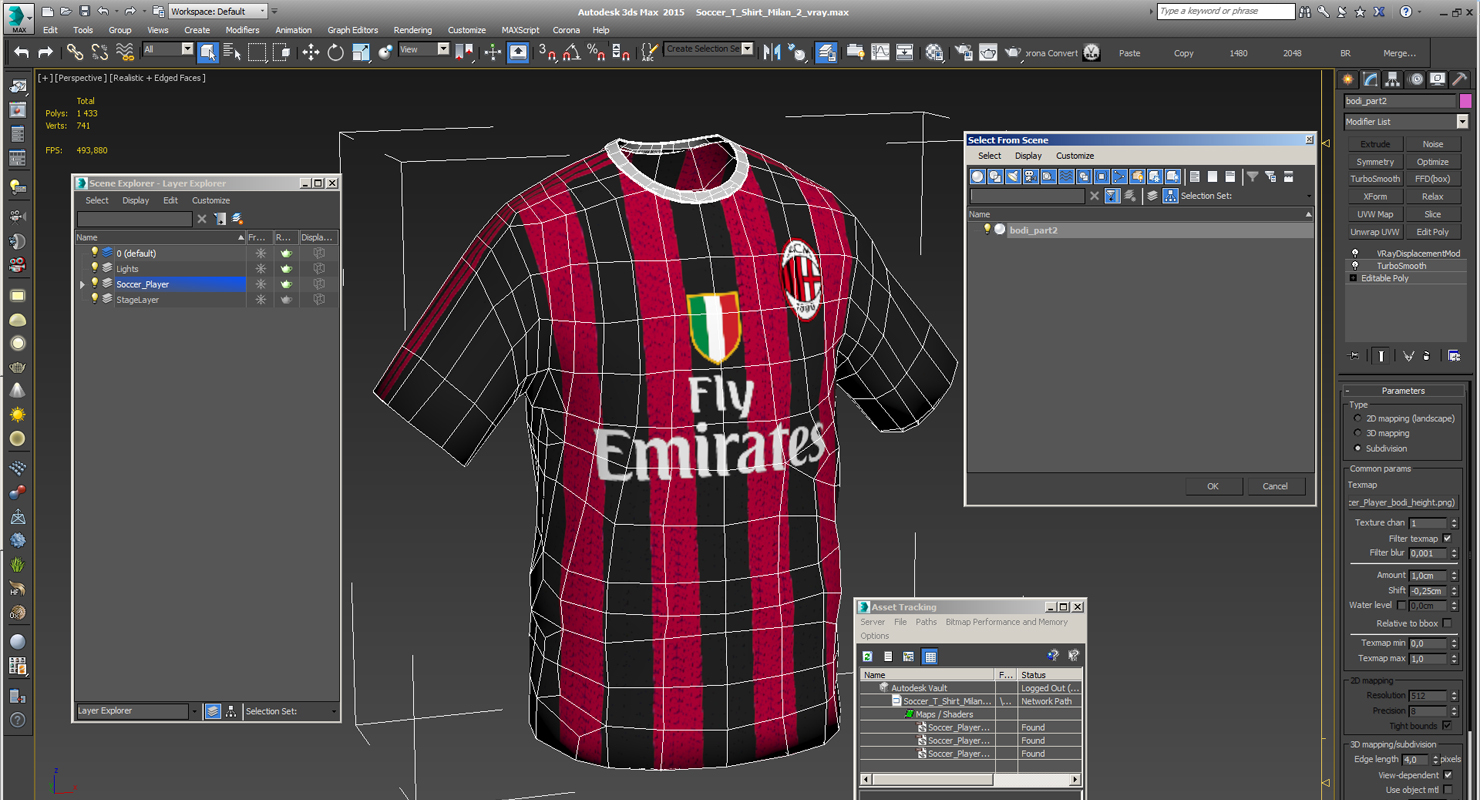Click Asset Tracking horizontal scrollbar

pos(968,779)
